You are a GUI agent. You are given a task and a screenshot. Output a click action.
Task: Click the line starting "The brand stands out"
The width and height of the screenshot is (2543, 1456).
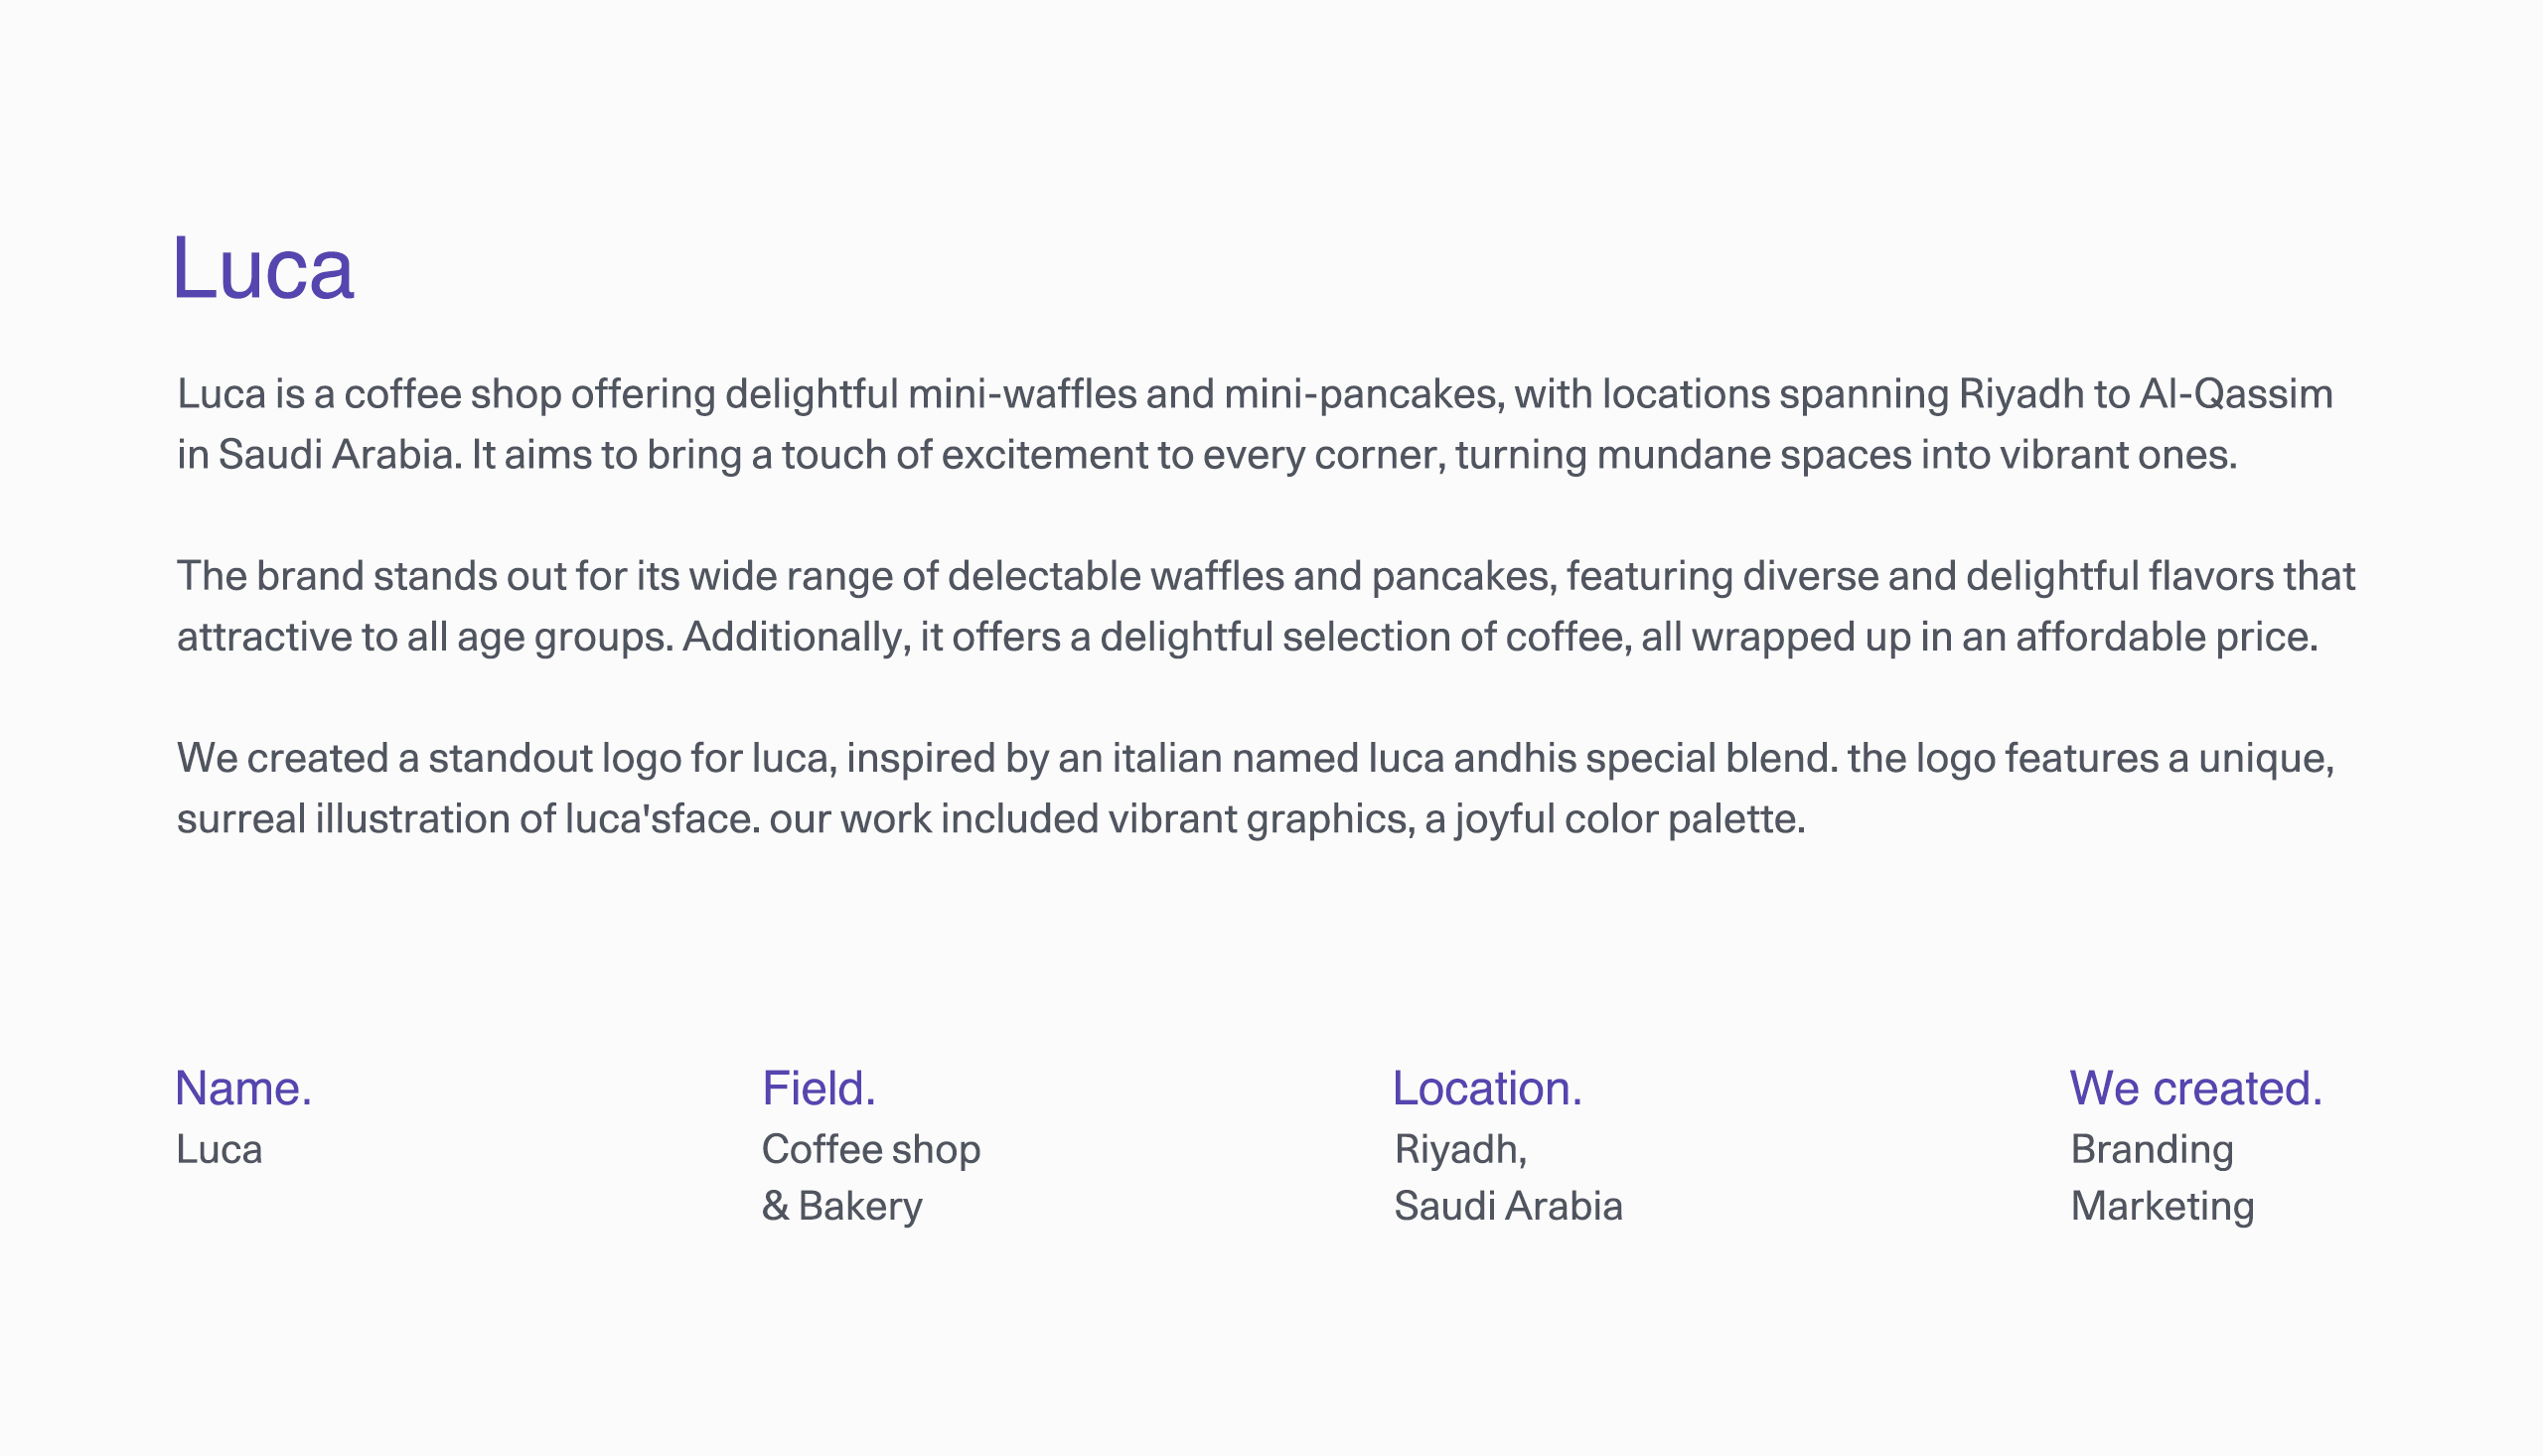click(1265, 576)
